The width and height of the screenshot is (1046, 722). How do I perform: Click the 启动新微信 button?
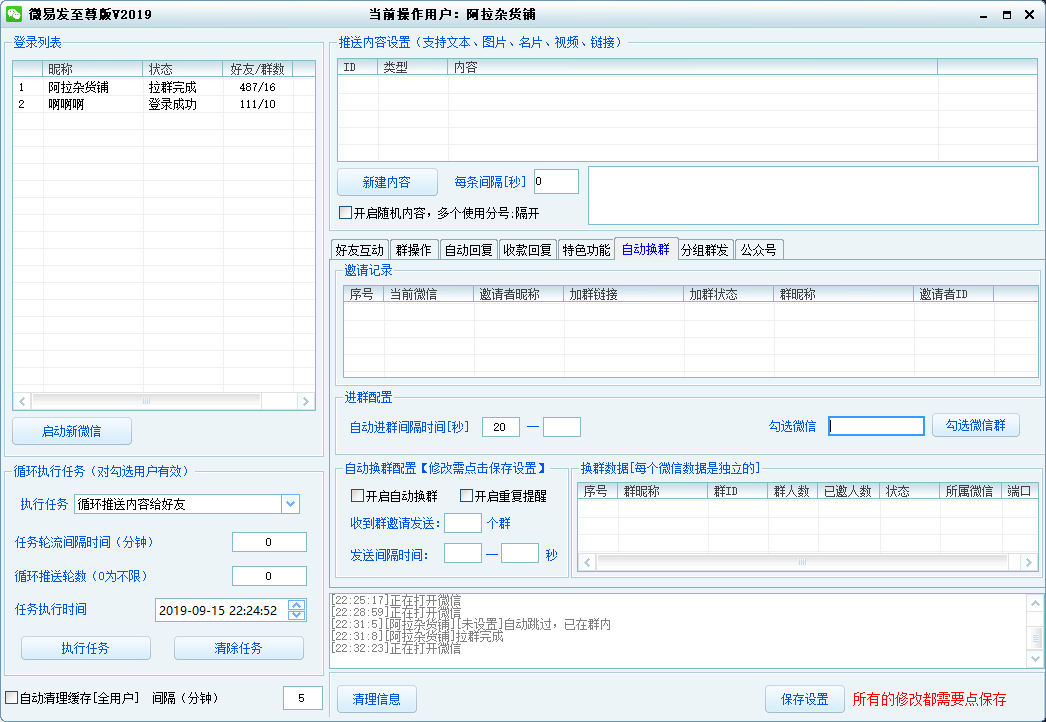72,431
